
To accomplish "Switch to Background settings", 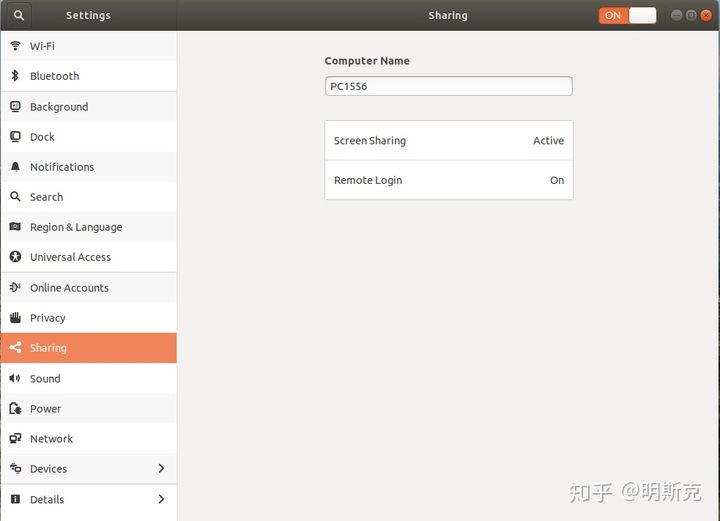I will point(89,106).
